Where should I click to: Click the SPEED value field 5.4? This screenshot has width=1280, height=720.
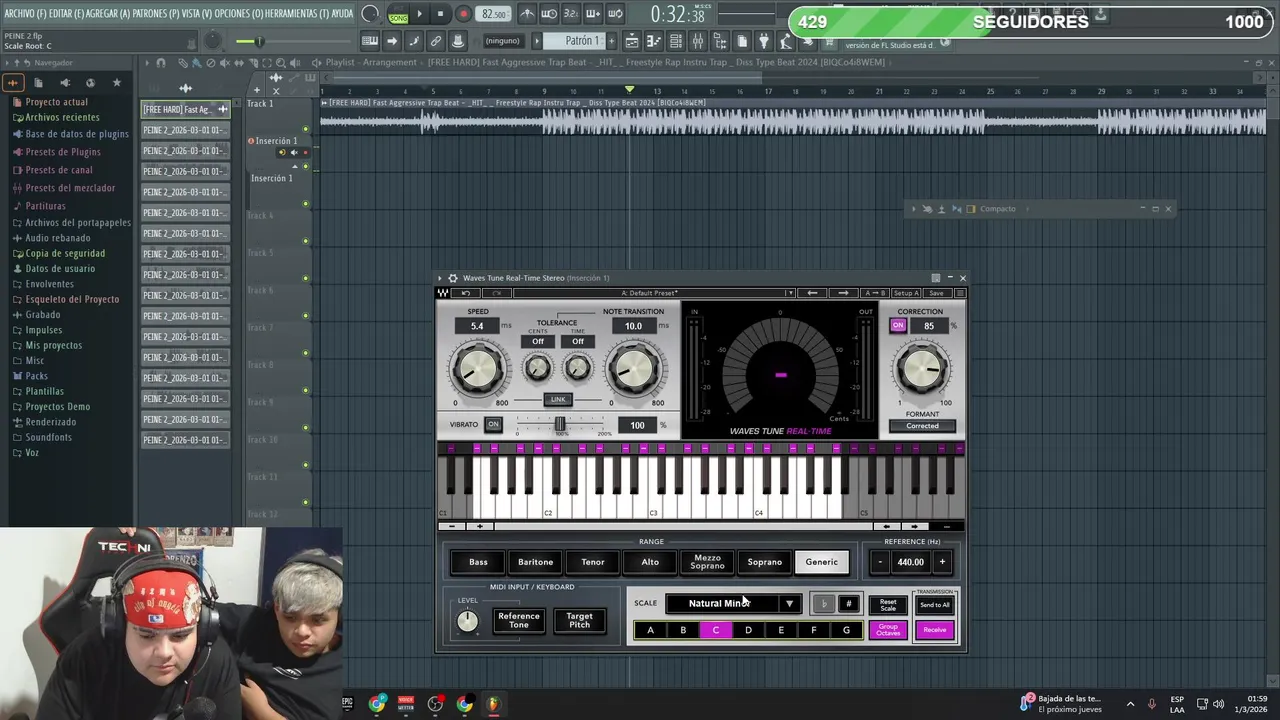(x=477, y=326)
